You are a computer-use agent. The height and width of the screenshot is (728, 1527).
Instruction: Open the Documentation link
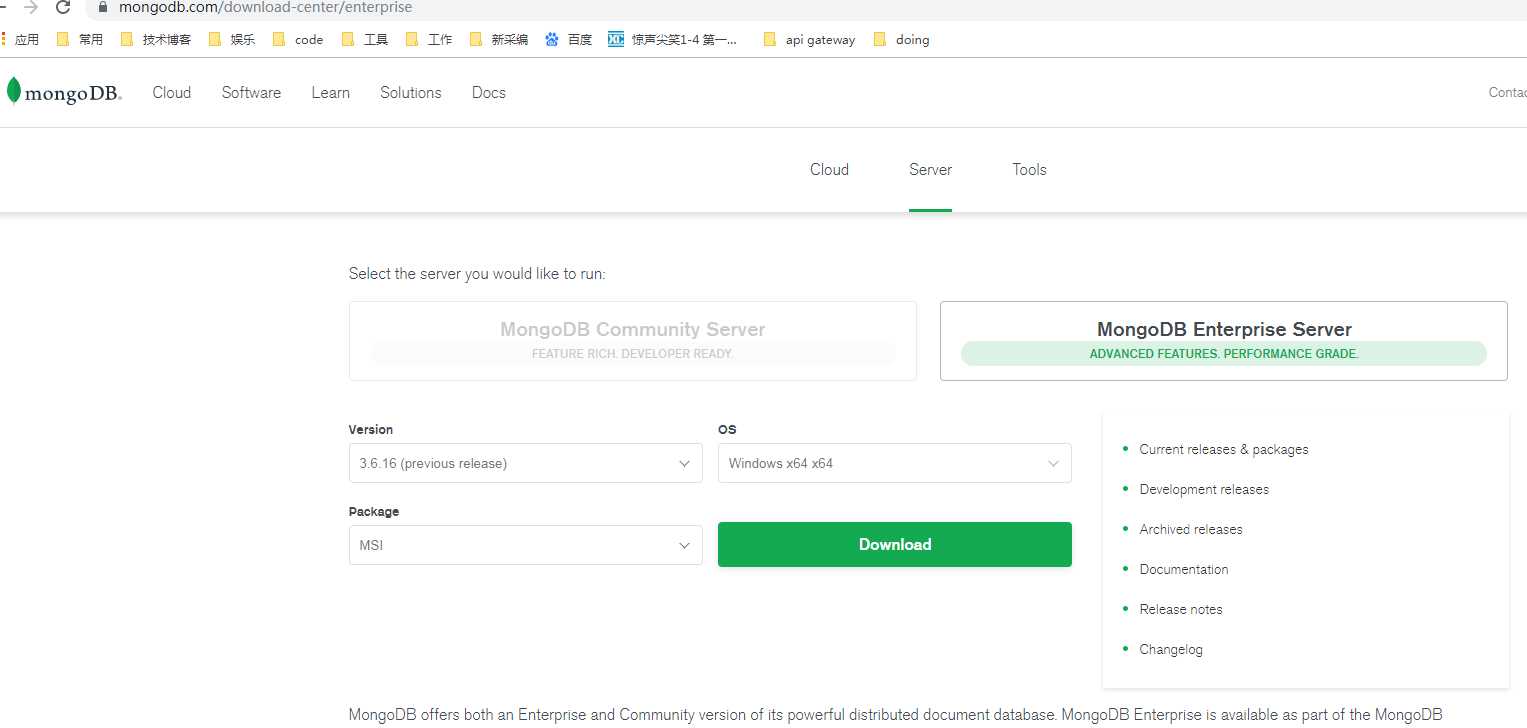[x=1184, y=570]
